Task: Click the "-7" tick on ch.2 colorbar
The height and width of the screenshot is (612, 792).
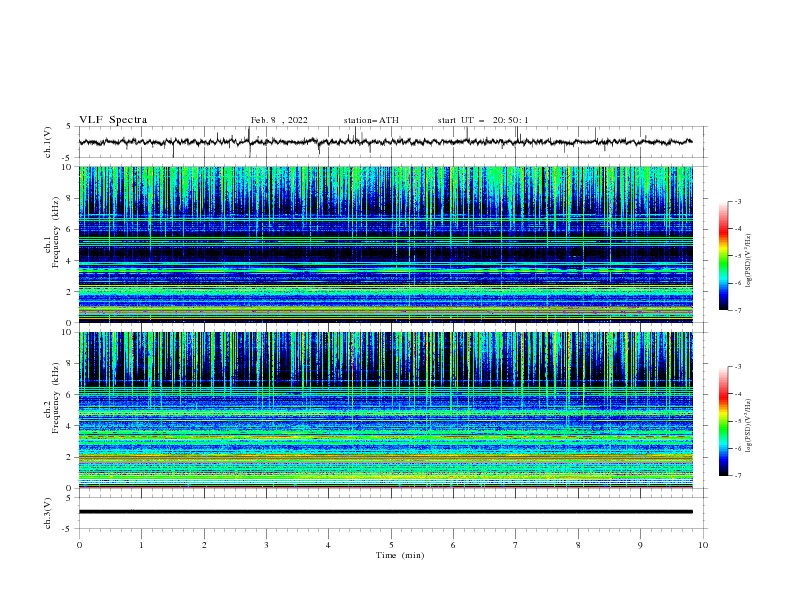Action: coord(737,475)
